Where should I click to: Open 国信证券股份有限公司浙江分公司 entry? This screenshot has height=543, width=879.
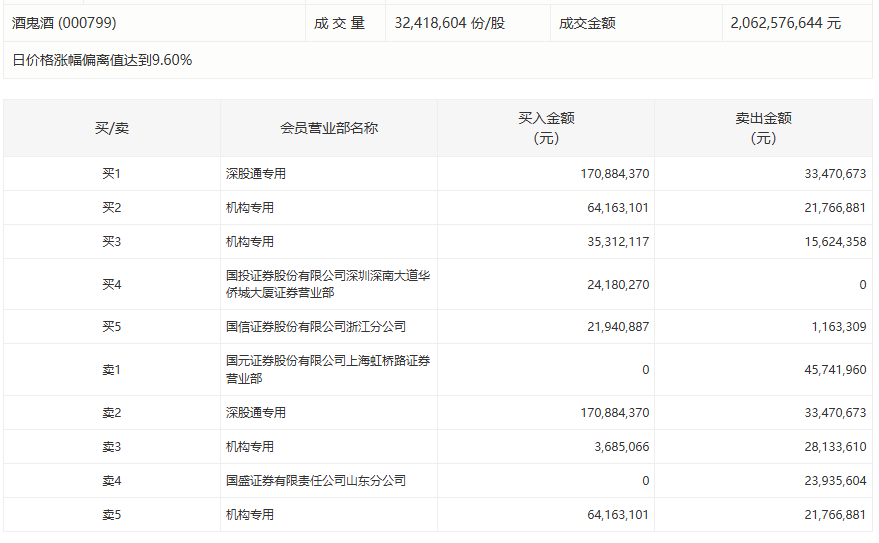[316, 327]
